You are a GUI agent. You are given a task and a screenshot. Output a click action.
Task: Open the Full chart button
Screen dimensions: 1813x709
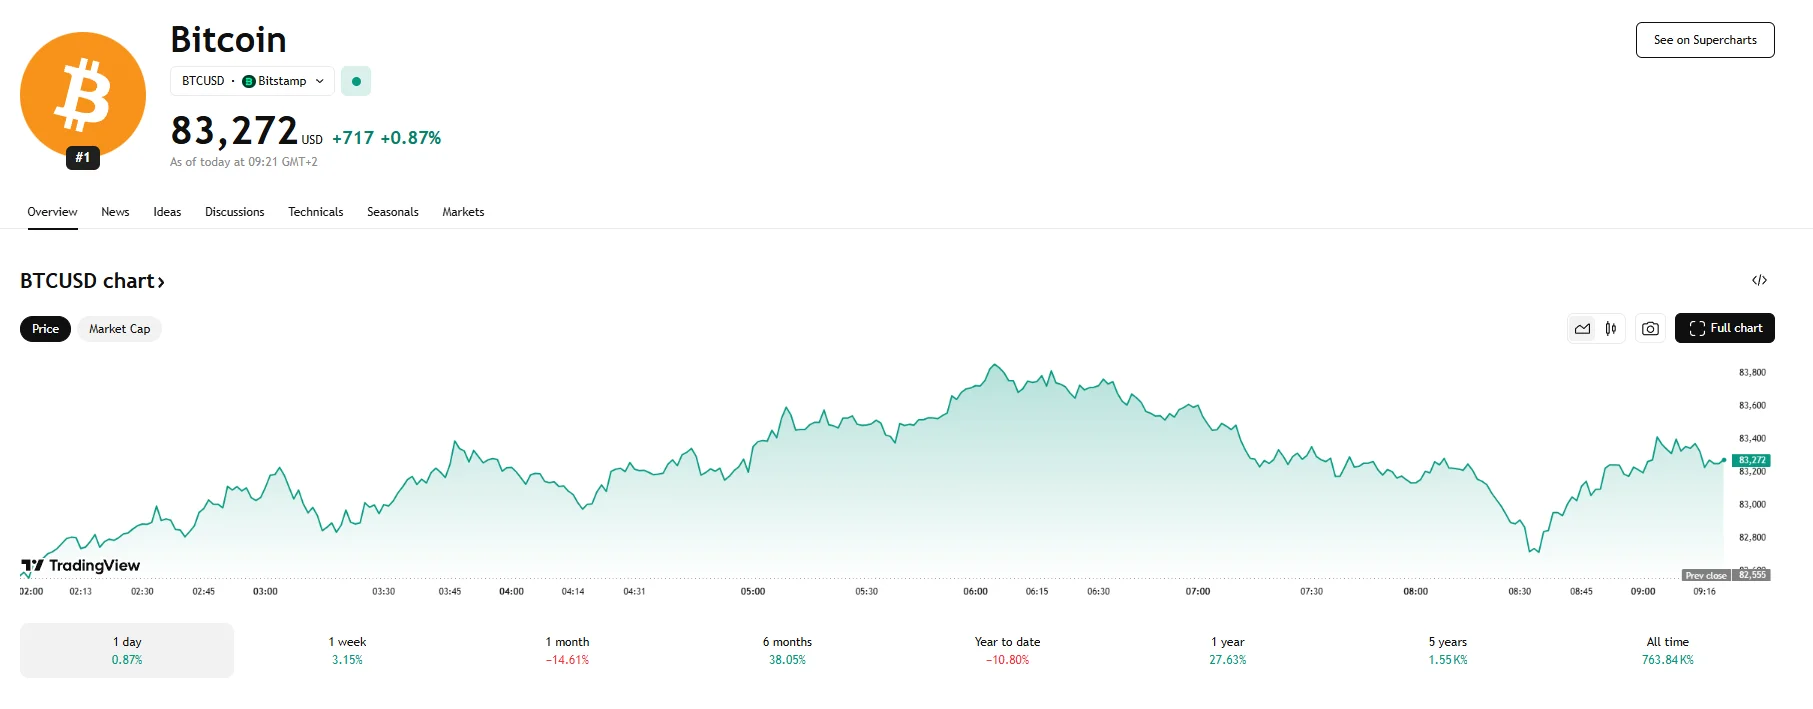(1724, 328)
